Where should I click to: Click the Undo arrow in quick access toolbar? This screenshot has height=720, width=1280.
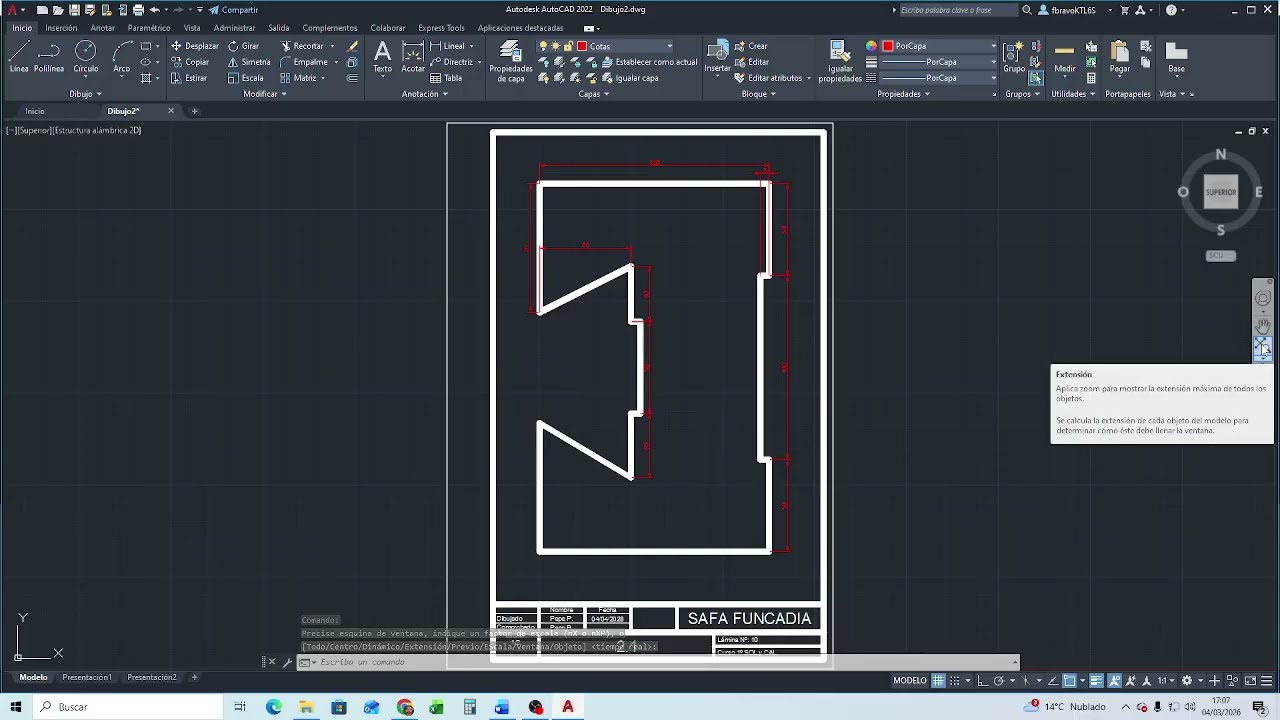click(155, 10)
